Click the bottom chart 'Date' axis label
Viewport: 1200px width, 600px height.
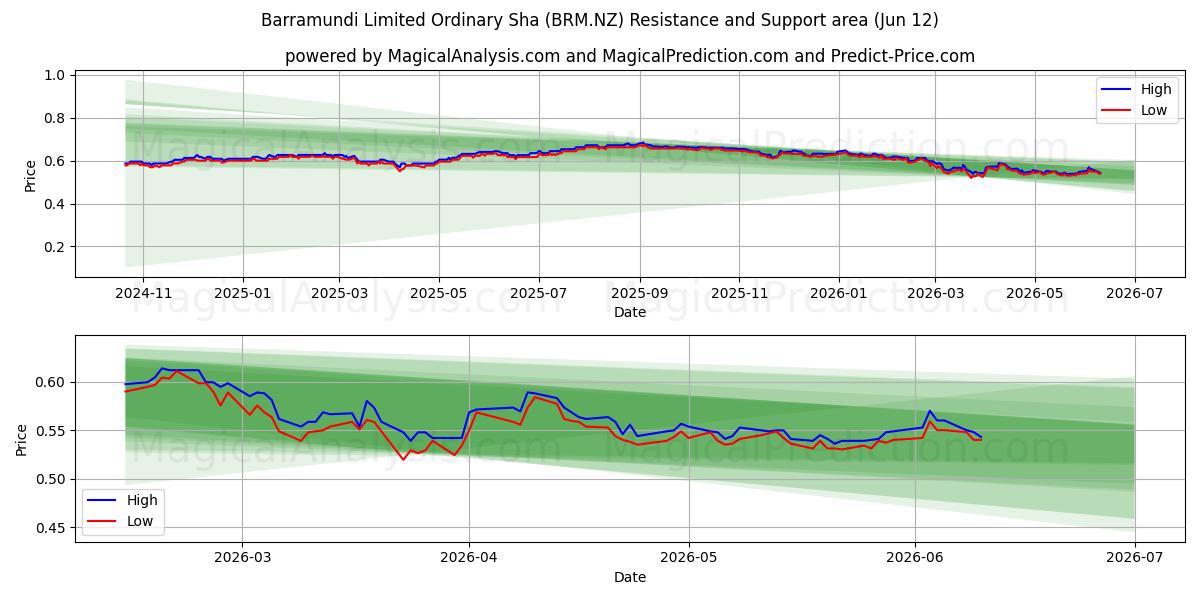coord(630,577)
